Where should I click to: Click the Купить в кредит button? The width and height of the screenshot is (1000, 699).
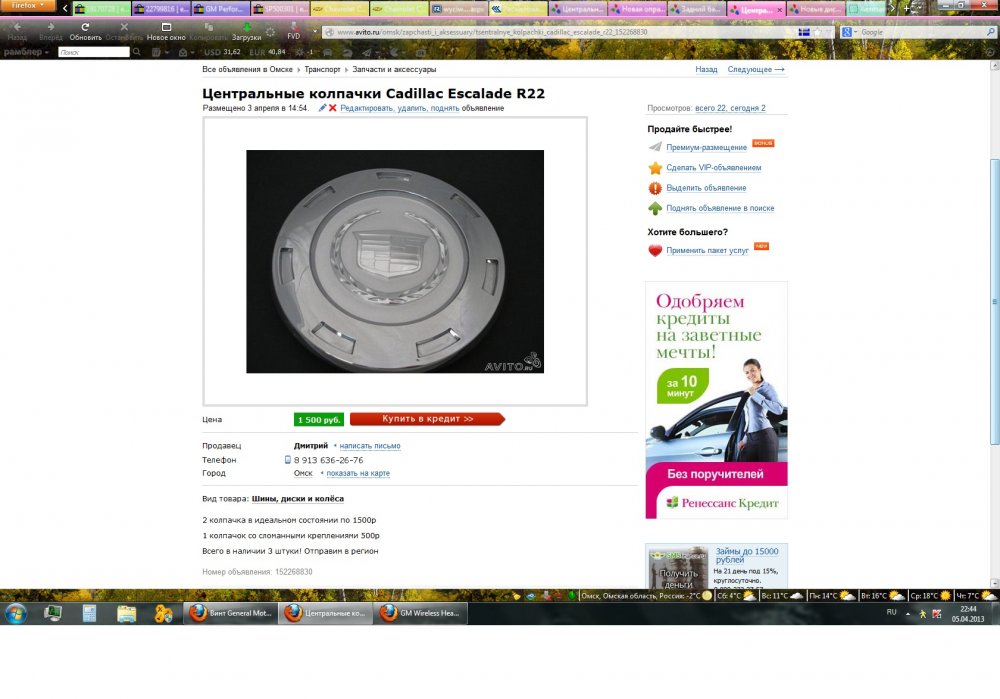(427, 419)
